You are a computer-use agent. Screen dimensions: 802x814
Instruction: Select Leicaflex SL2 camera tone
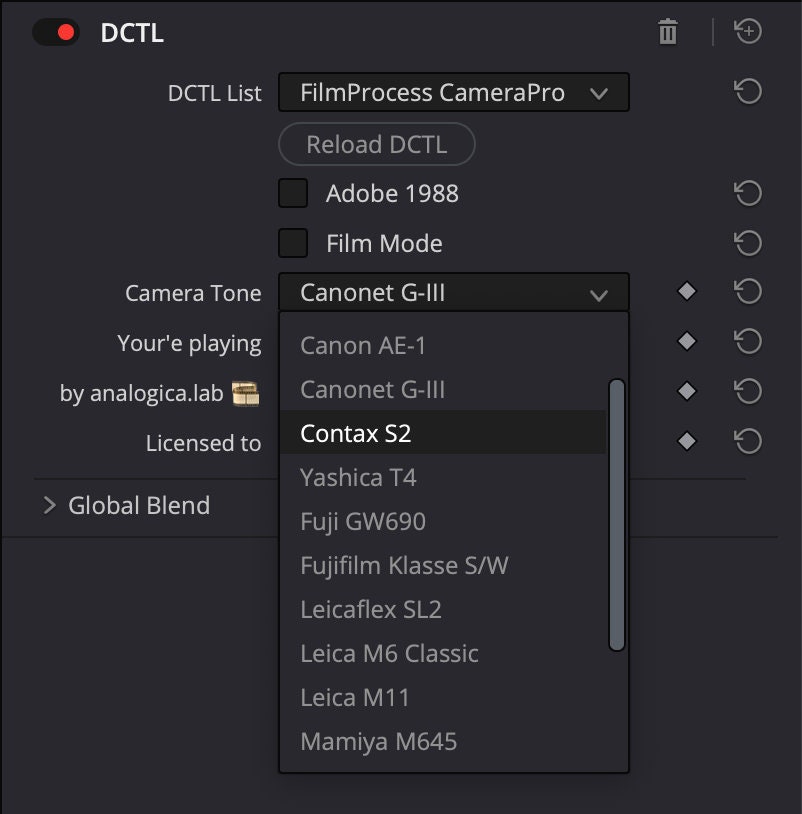443,609
